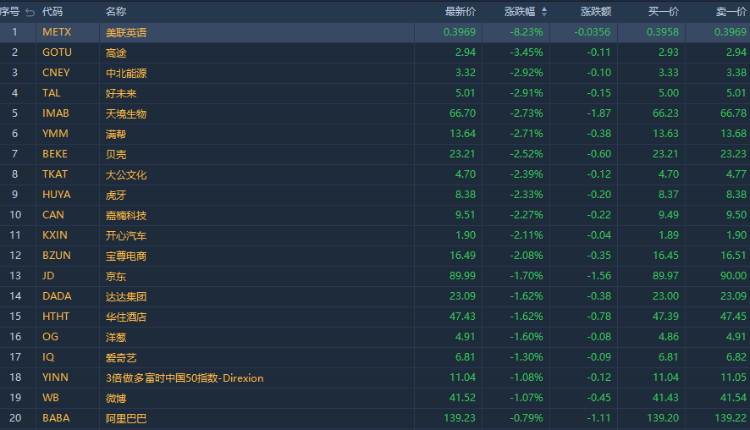Select the HTHT ticker code
750x430 pixels.
coord(55,317)
